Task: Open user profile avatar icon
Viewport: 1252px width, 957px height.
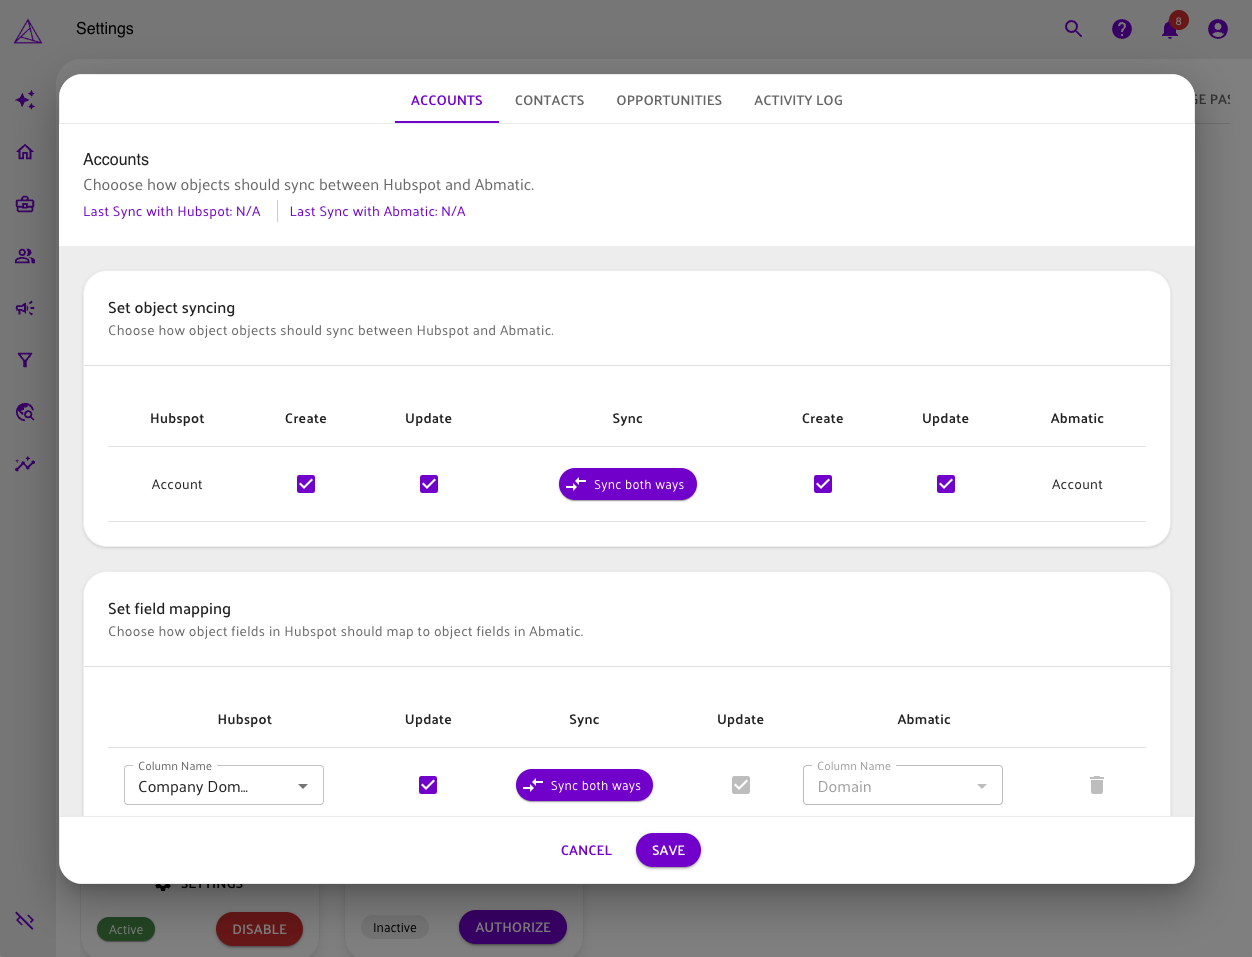Action: pos(1217,29)
